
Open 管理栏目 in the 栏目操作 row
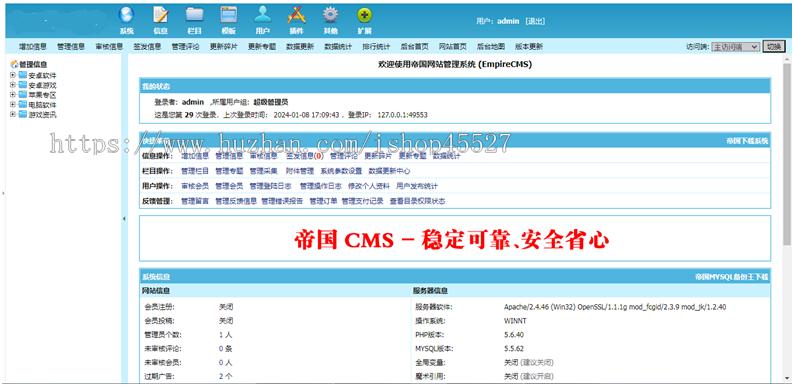[x=195, y=171]
